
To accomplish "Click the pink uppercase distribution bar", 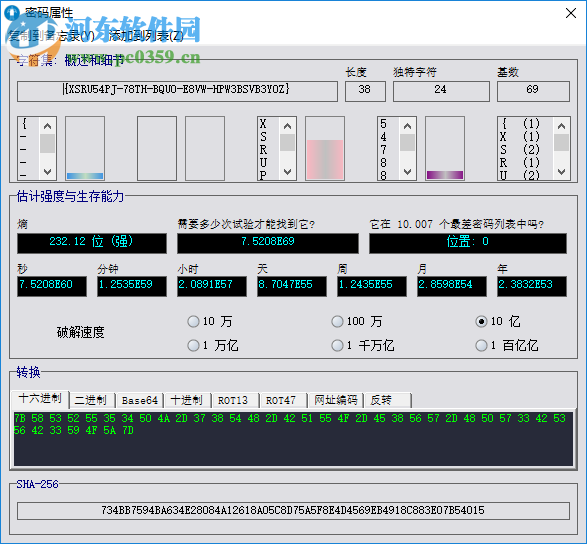I will [x=325, y=159].
